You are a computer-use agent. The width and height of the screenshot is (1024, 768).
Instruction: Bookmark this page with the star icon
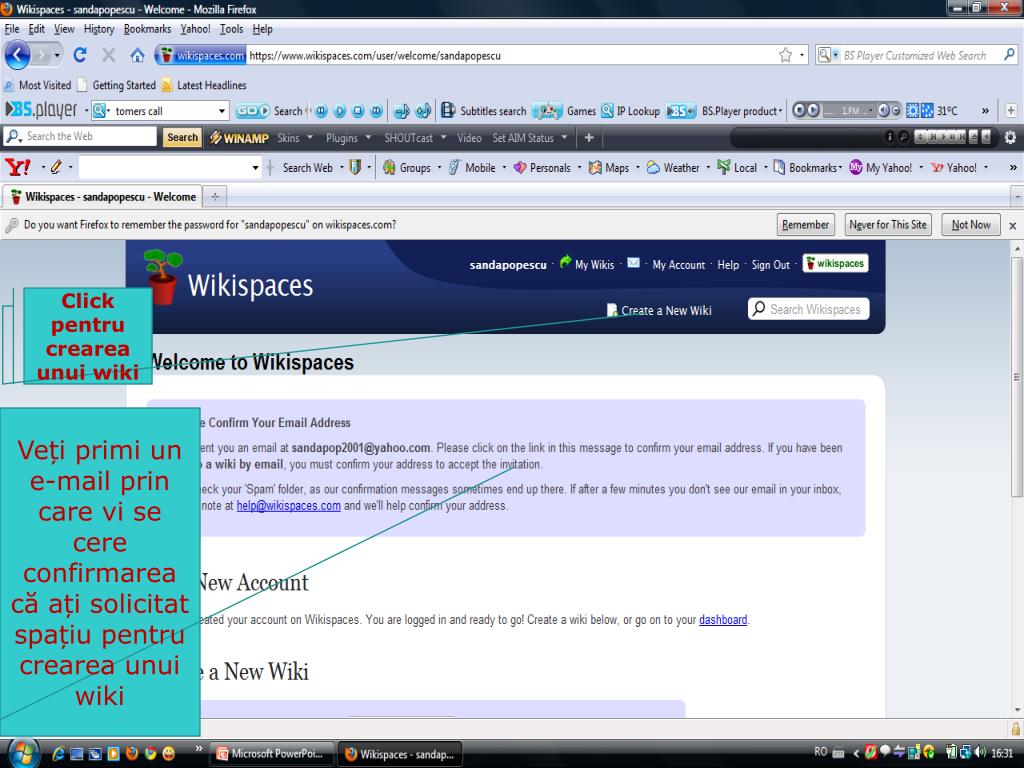pyautogui.click(x=786, y=56)
